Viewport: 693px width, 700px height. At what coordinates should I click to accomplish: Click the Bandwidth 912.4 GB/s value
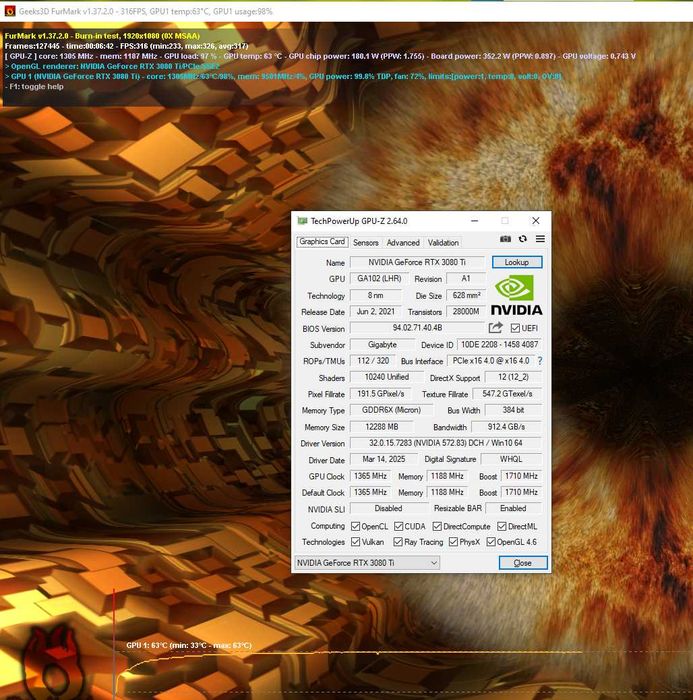pos(506,427)
